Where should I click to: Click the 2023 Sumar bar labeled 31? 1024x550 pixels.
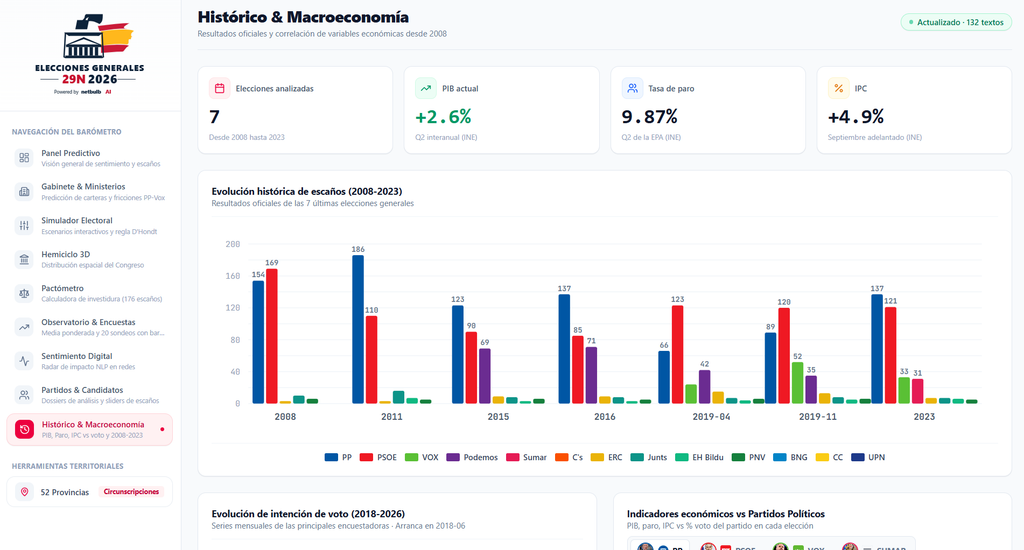tap(918, 391)
